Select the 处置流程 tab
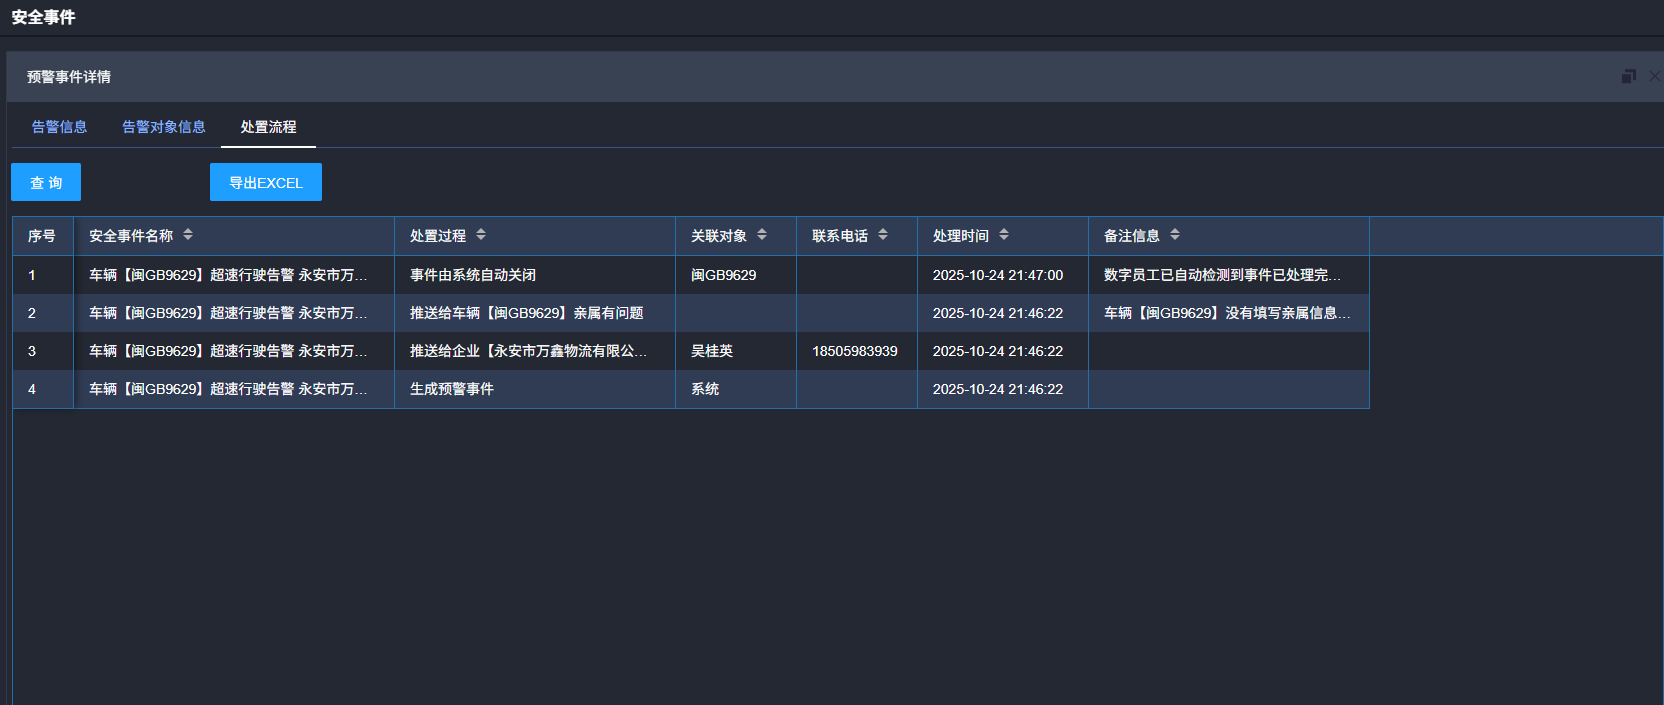This screenshot has width=1664, height=705. [268, 127]
